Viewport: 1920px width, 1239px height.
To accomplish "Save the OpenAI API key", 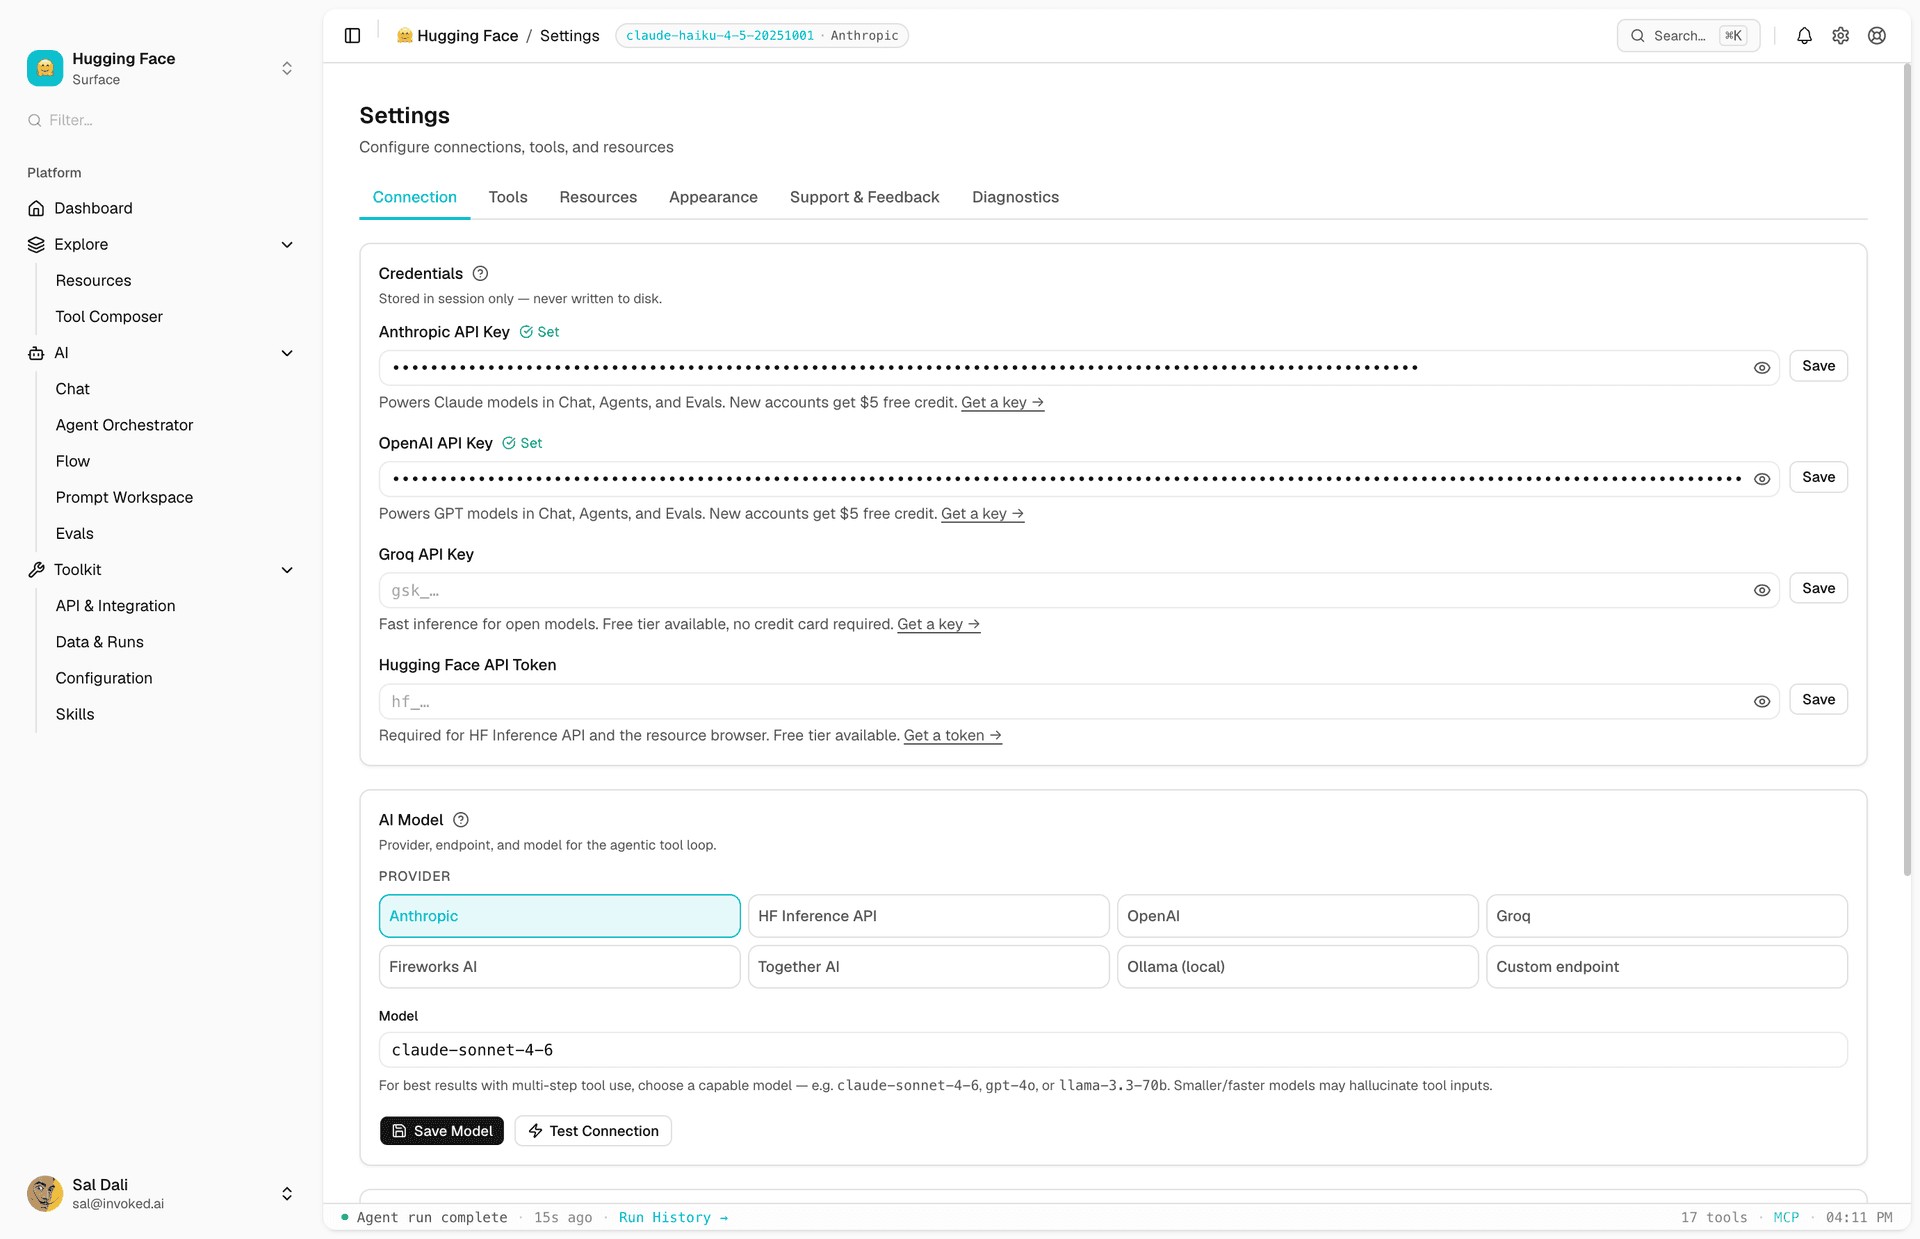I will coord(1818,477).
